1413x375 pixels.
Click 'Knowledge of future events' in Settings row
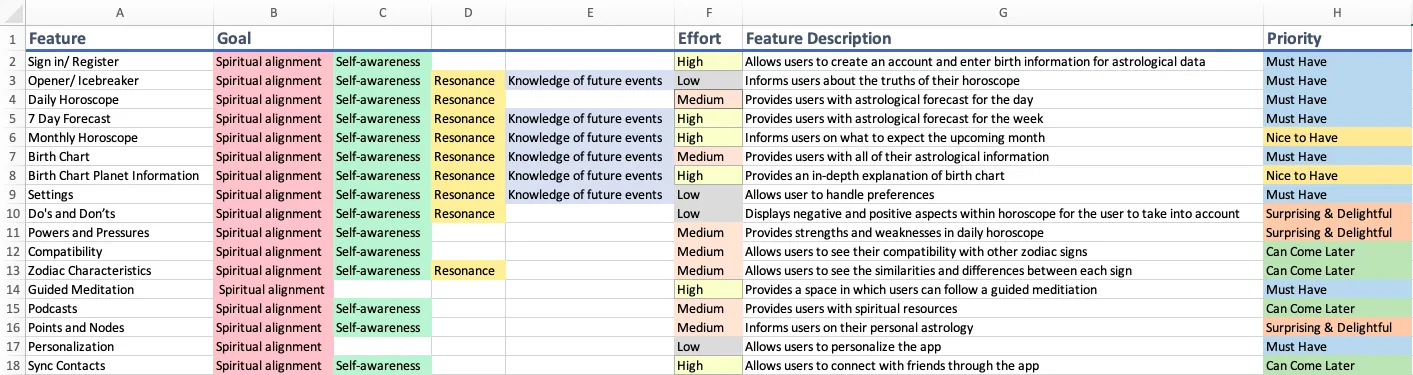pyautogui.click(x=590, y=195)
